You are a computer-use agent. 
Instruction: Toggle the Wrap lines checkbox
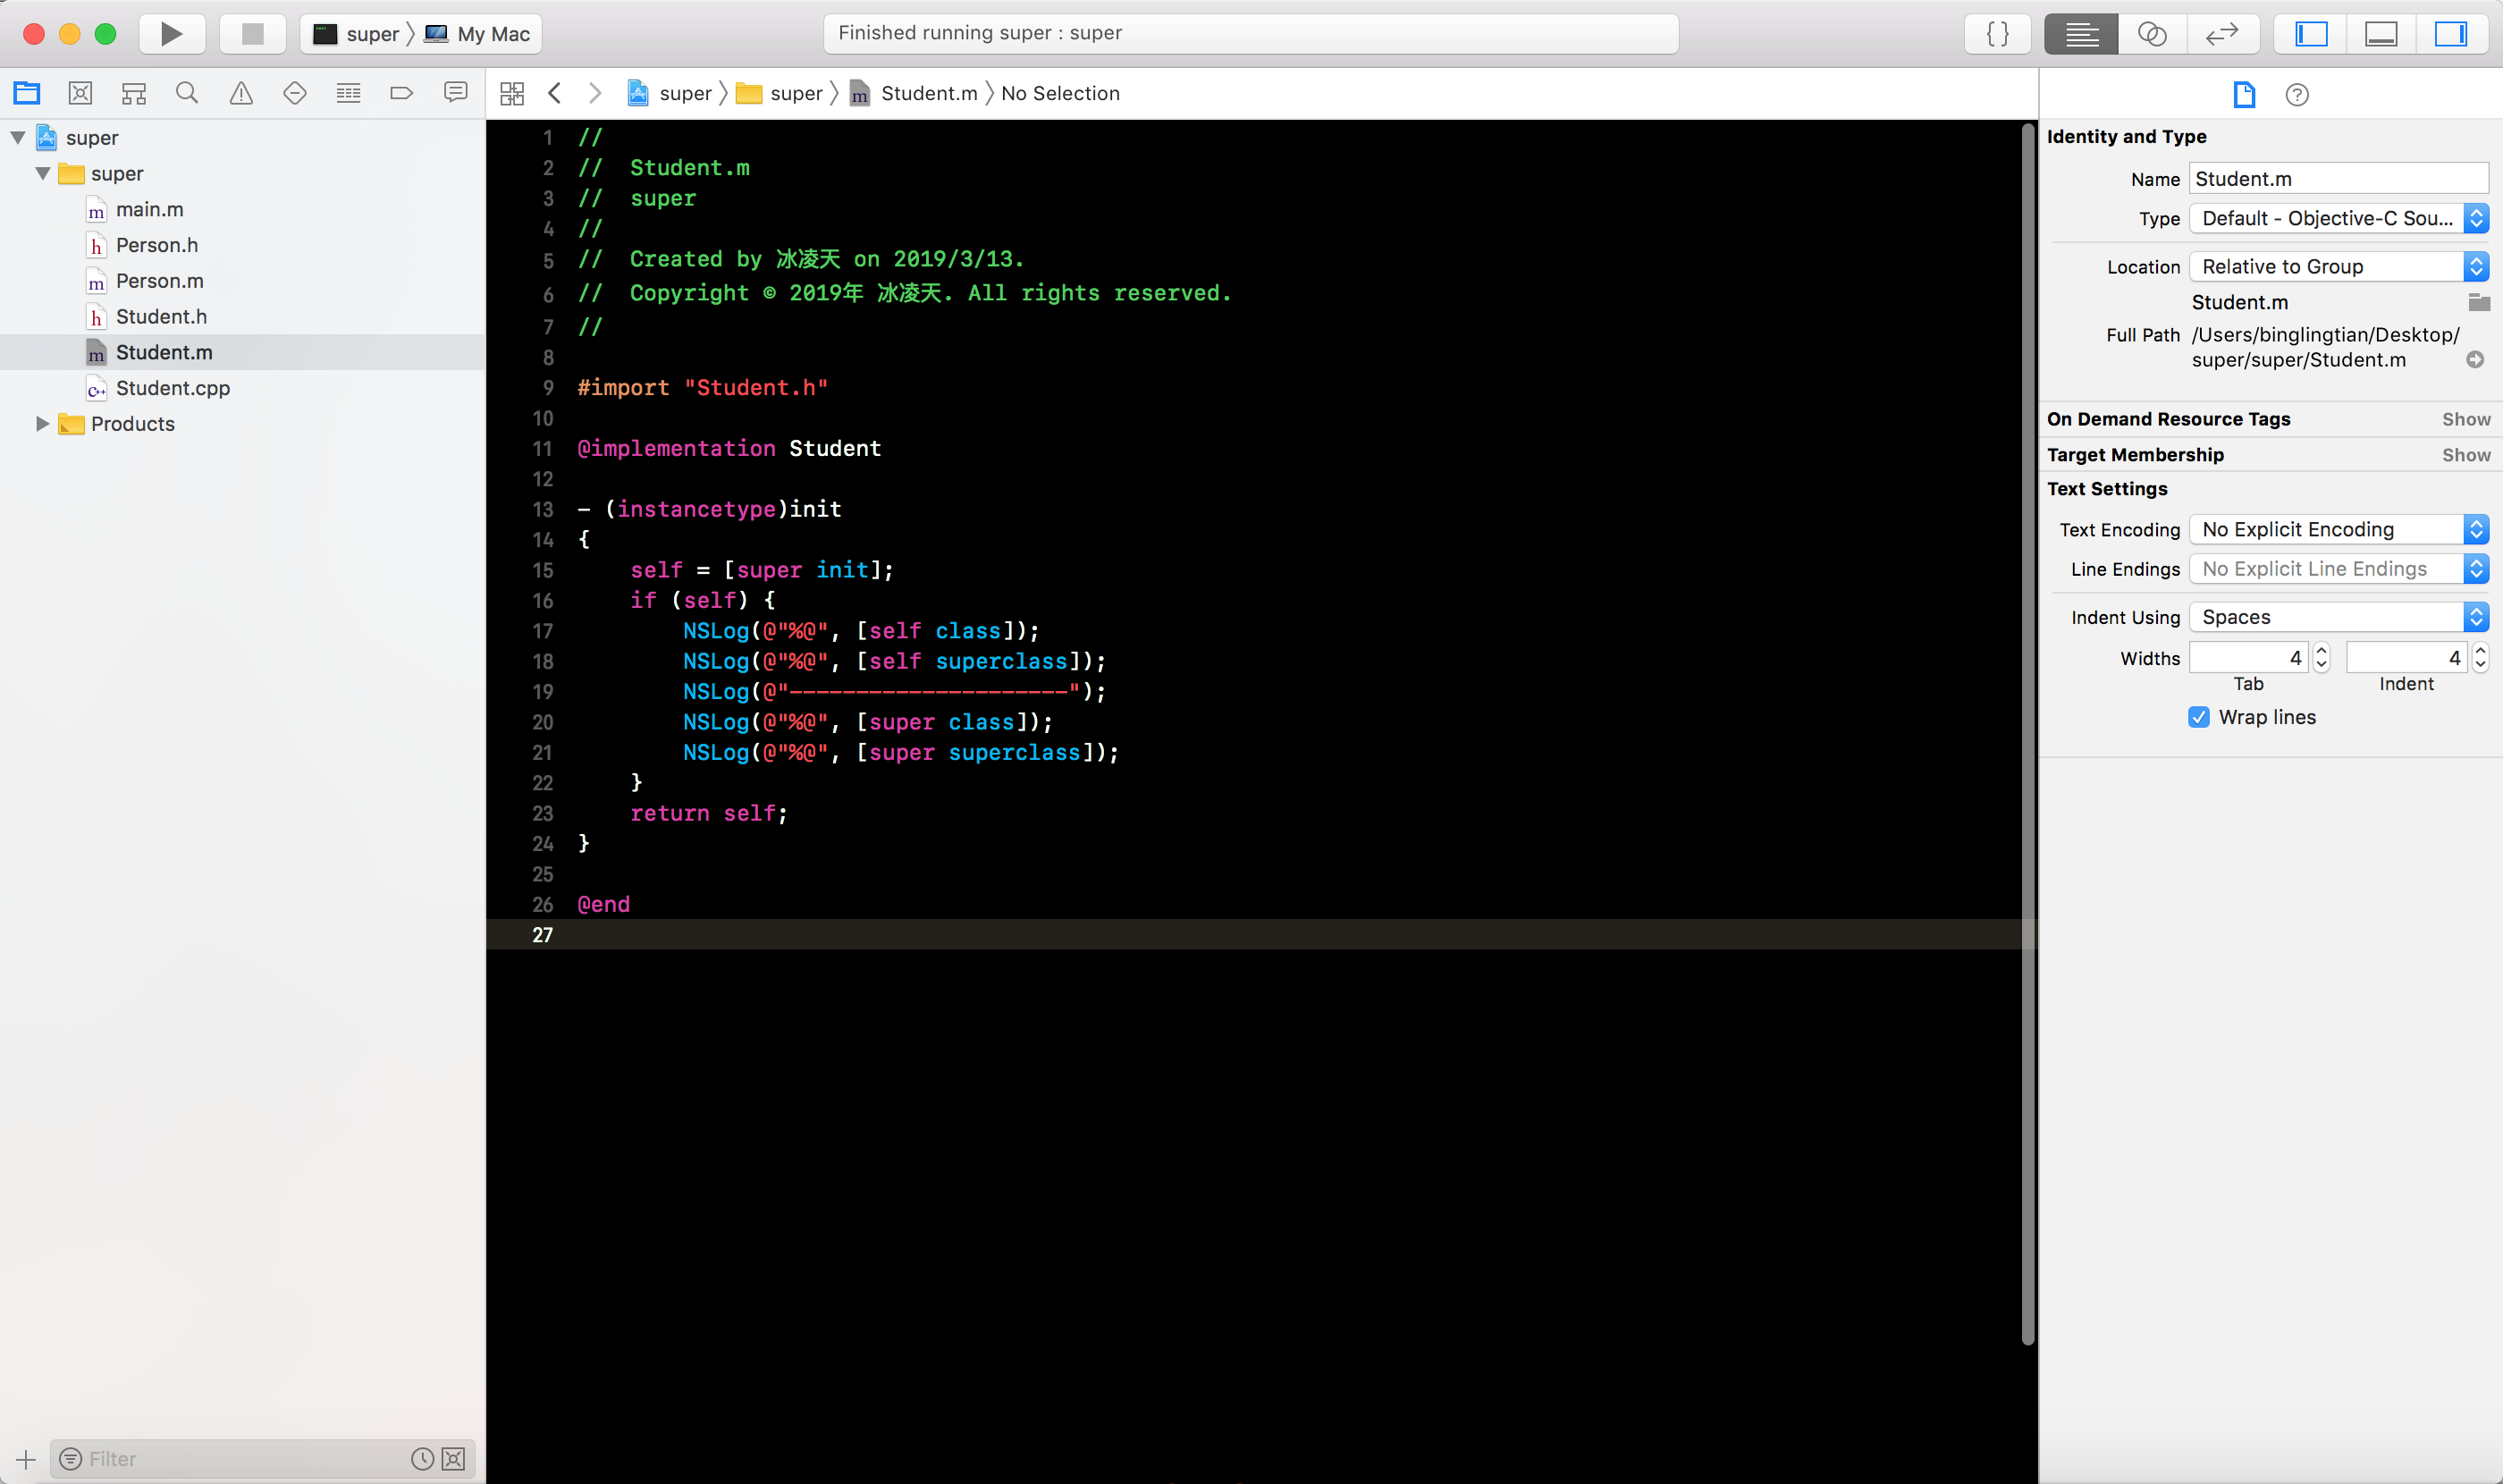point(2198,717)
